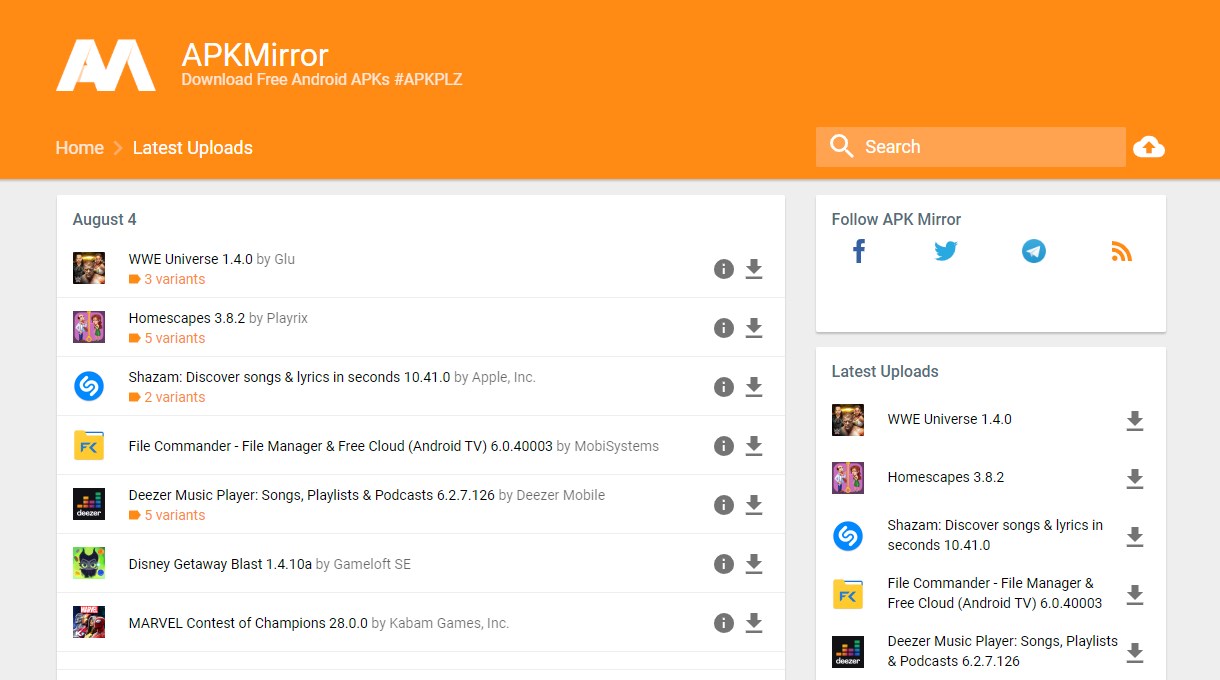
Task: Click inside the Search input field
Action: [x=971, y=147]
